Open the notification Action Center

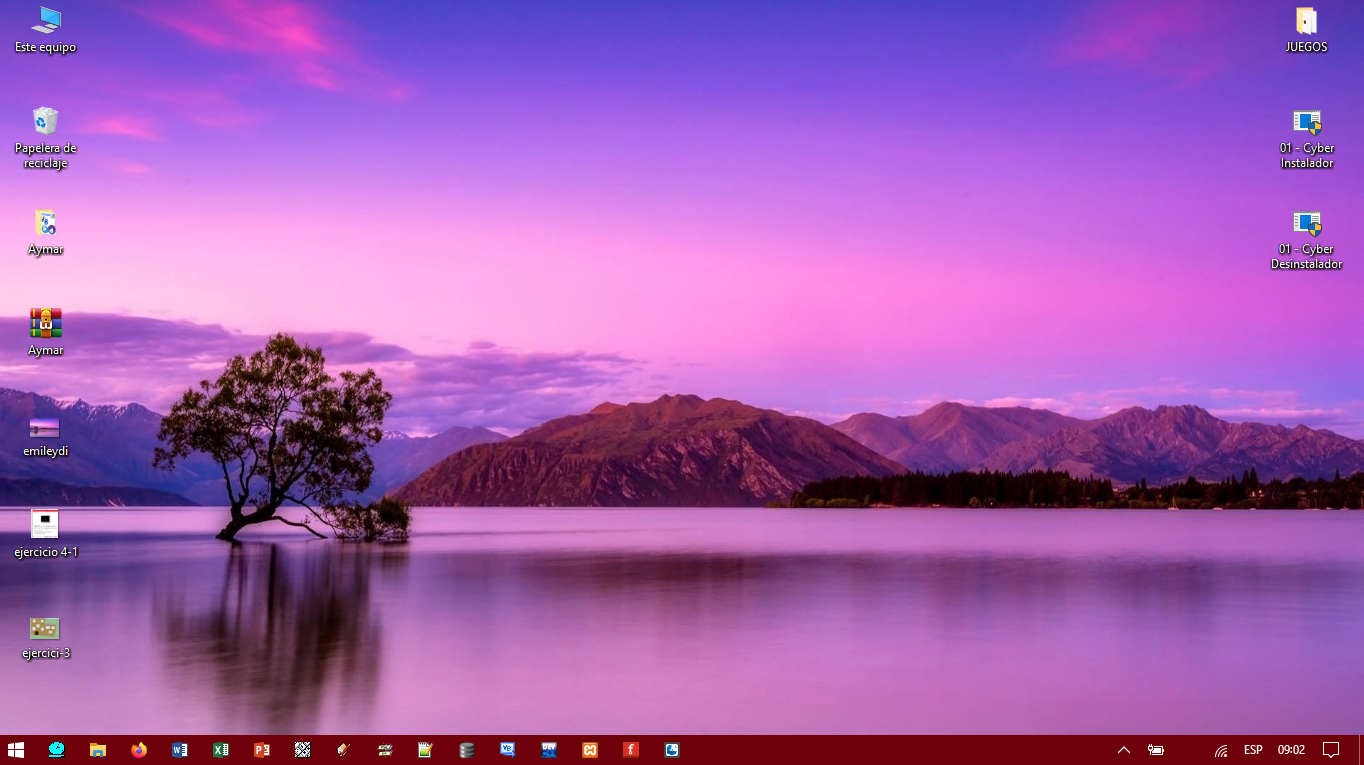pyautogui.click(x=1330, y=749)
